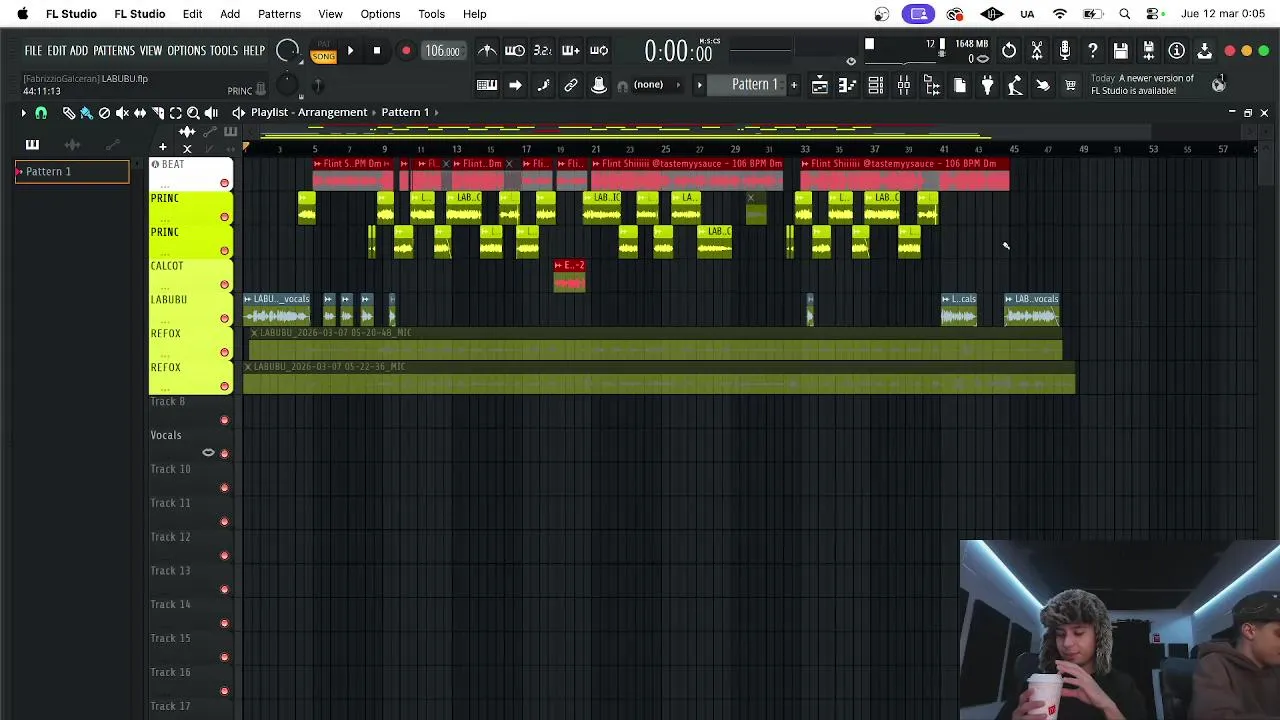Open the project info icon
The width and height of the screenshot is (1280, 720).
click(x=1177, y=51)
